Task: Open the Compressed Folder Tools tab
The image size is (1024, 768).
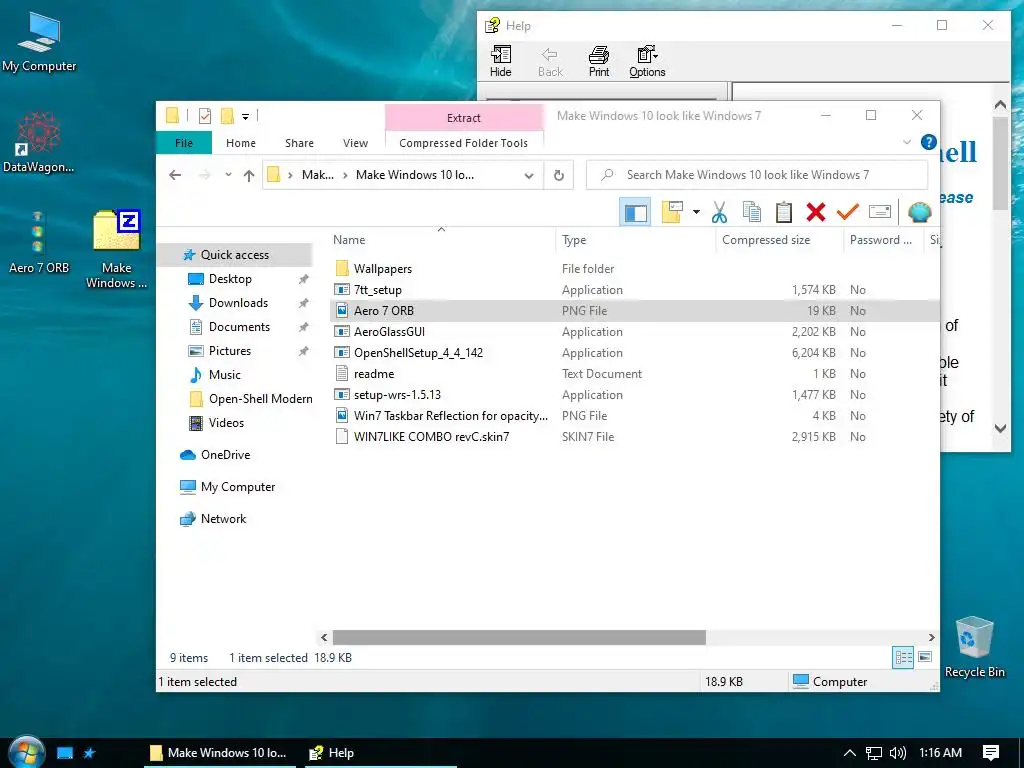Action: 463,142
